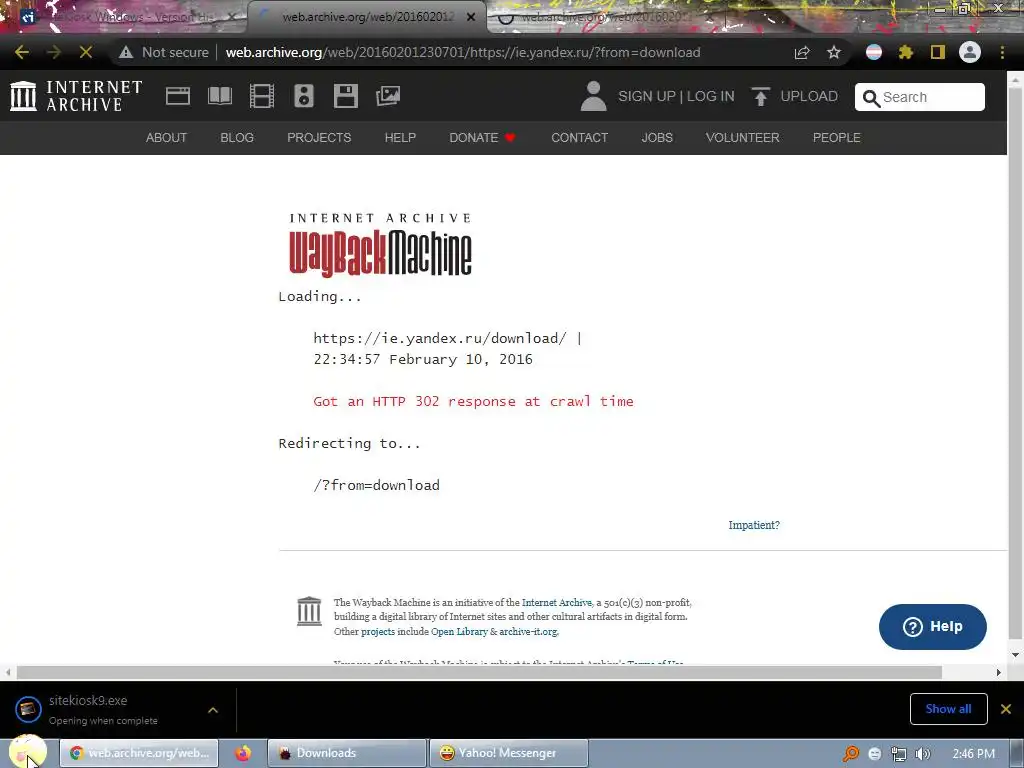1024x768 pixels.
Task: Click the Wayback Machine logo
Action: (380, 245)
